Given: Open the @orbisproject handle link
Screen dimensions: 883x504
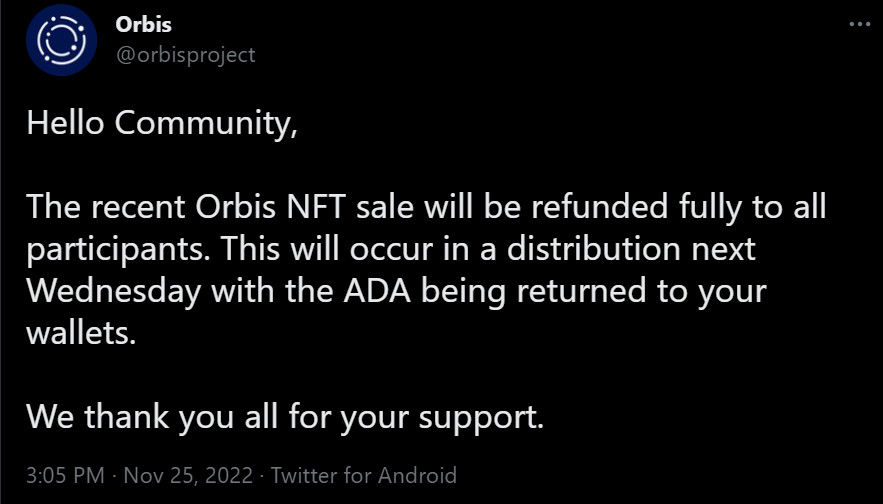Looking at the screenshot, I should 185,54.
